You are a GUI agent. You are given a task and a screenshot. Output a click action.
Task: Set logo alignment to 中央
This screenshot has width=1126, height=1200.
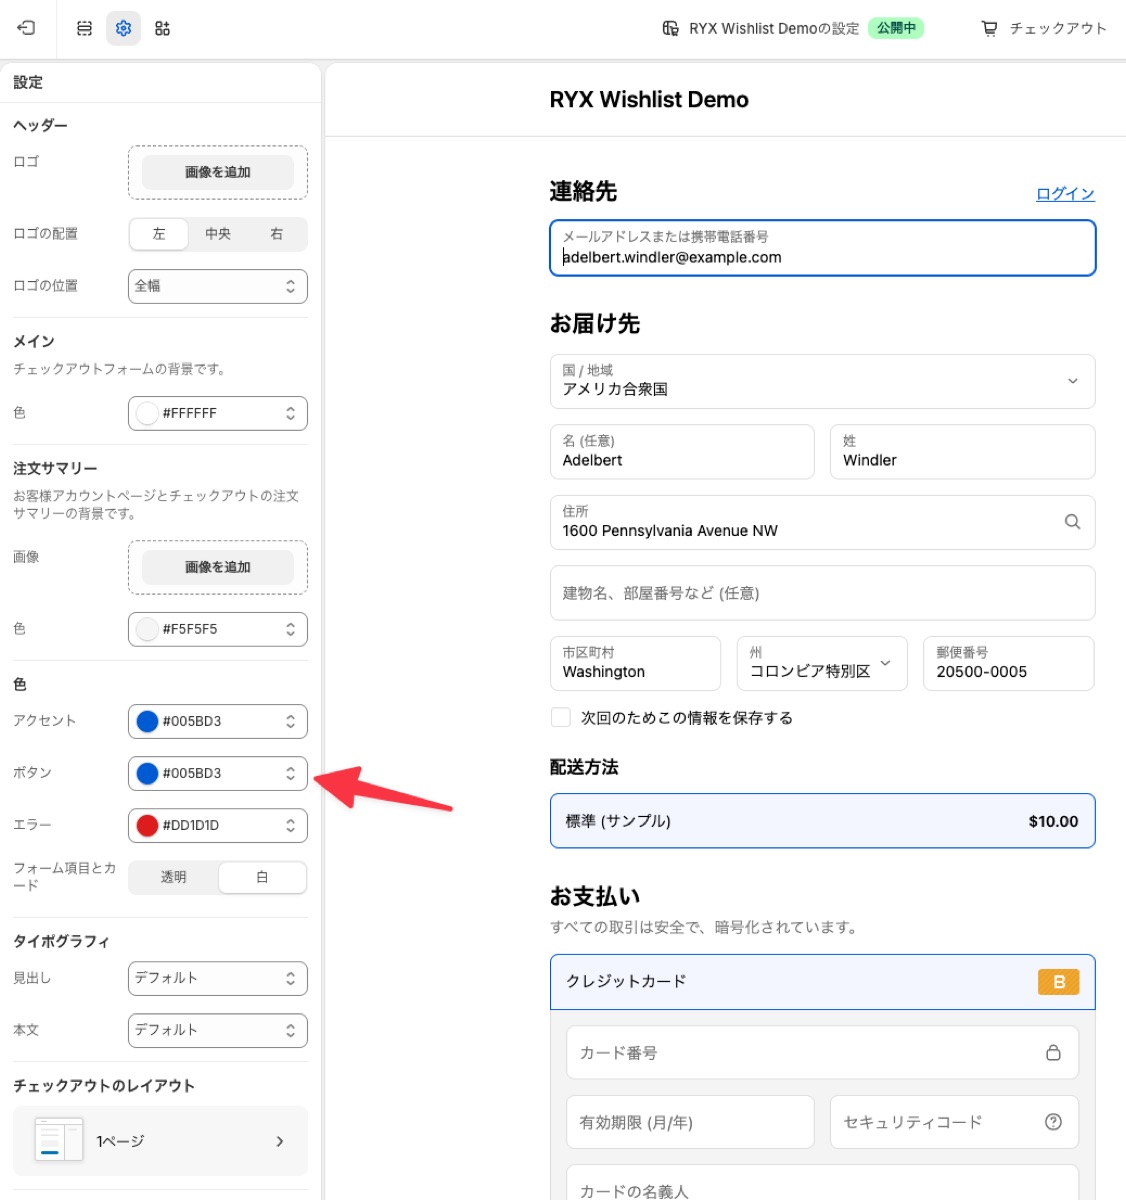218,234
